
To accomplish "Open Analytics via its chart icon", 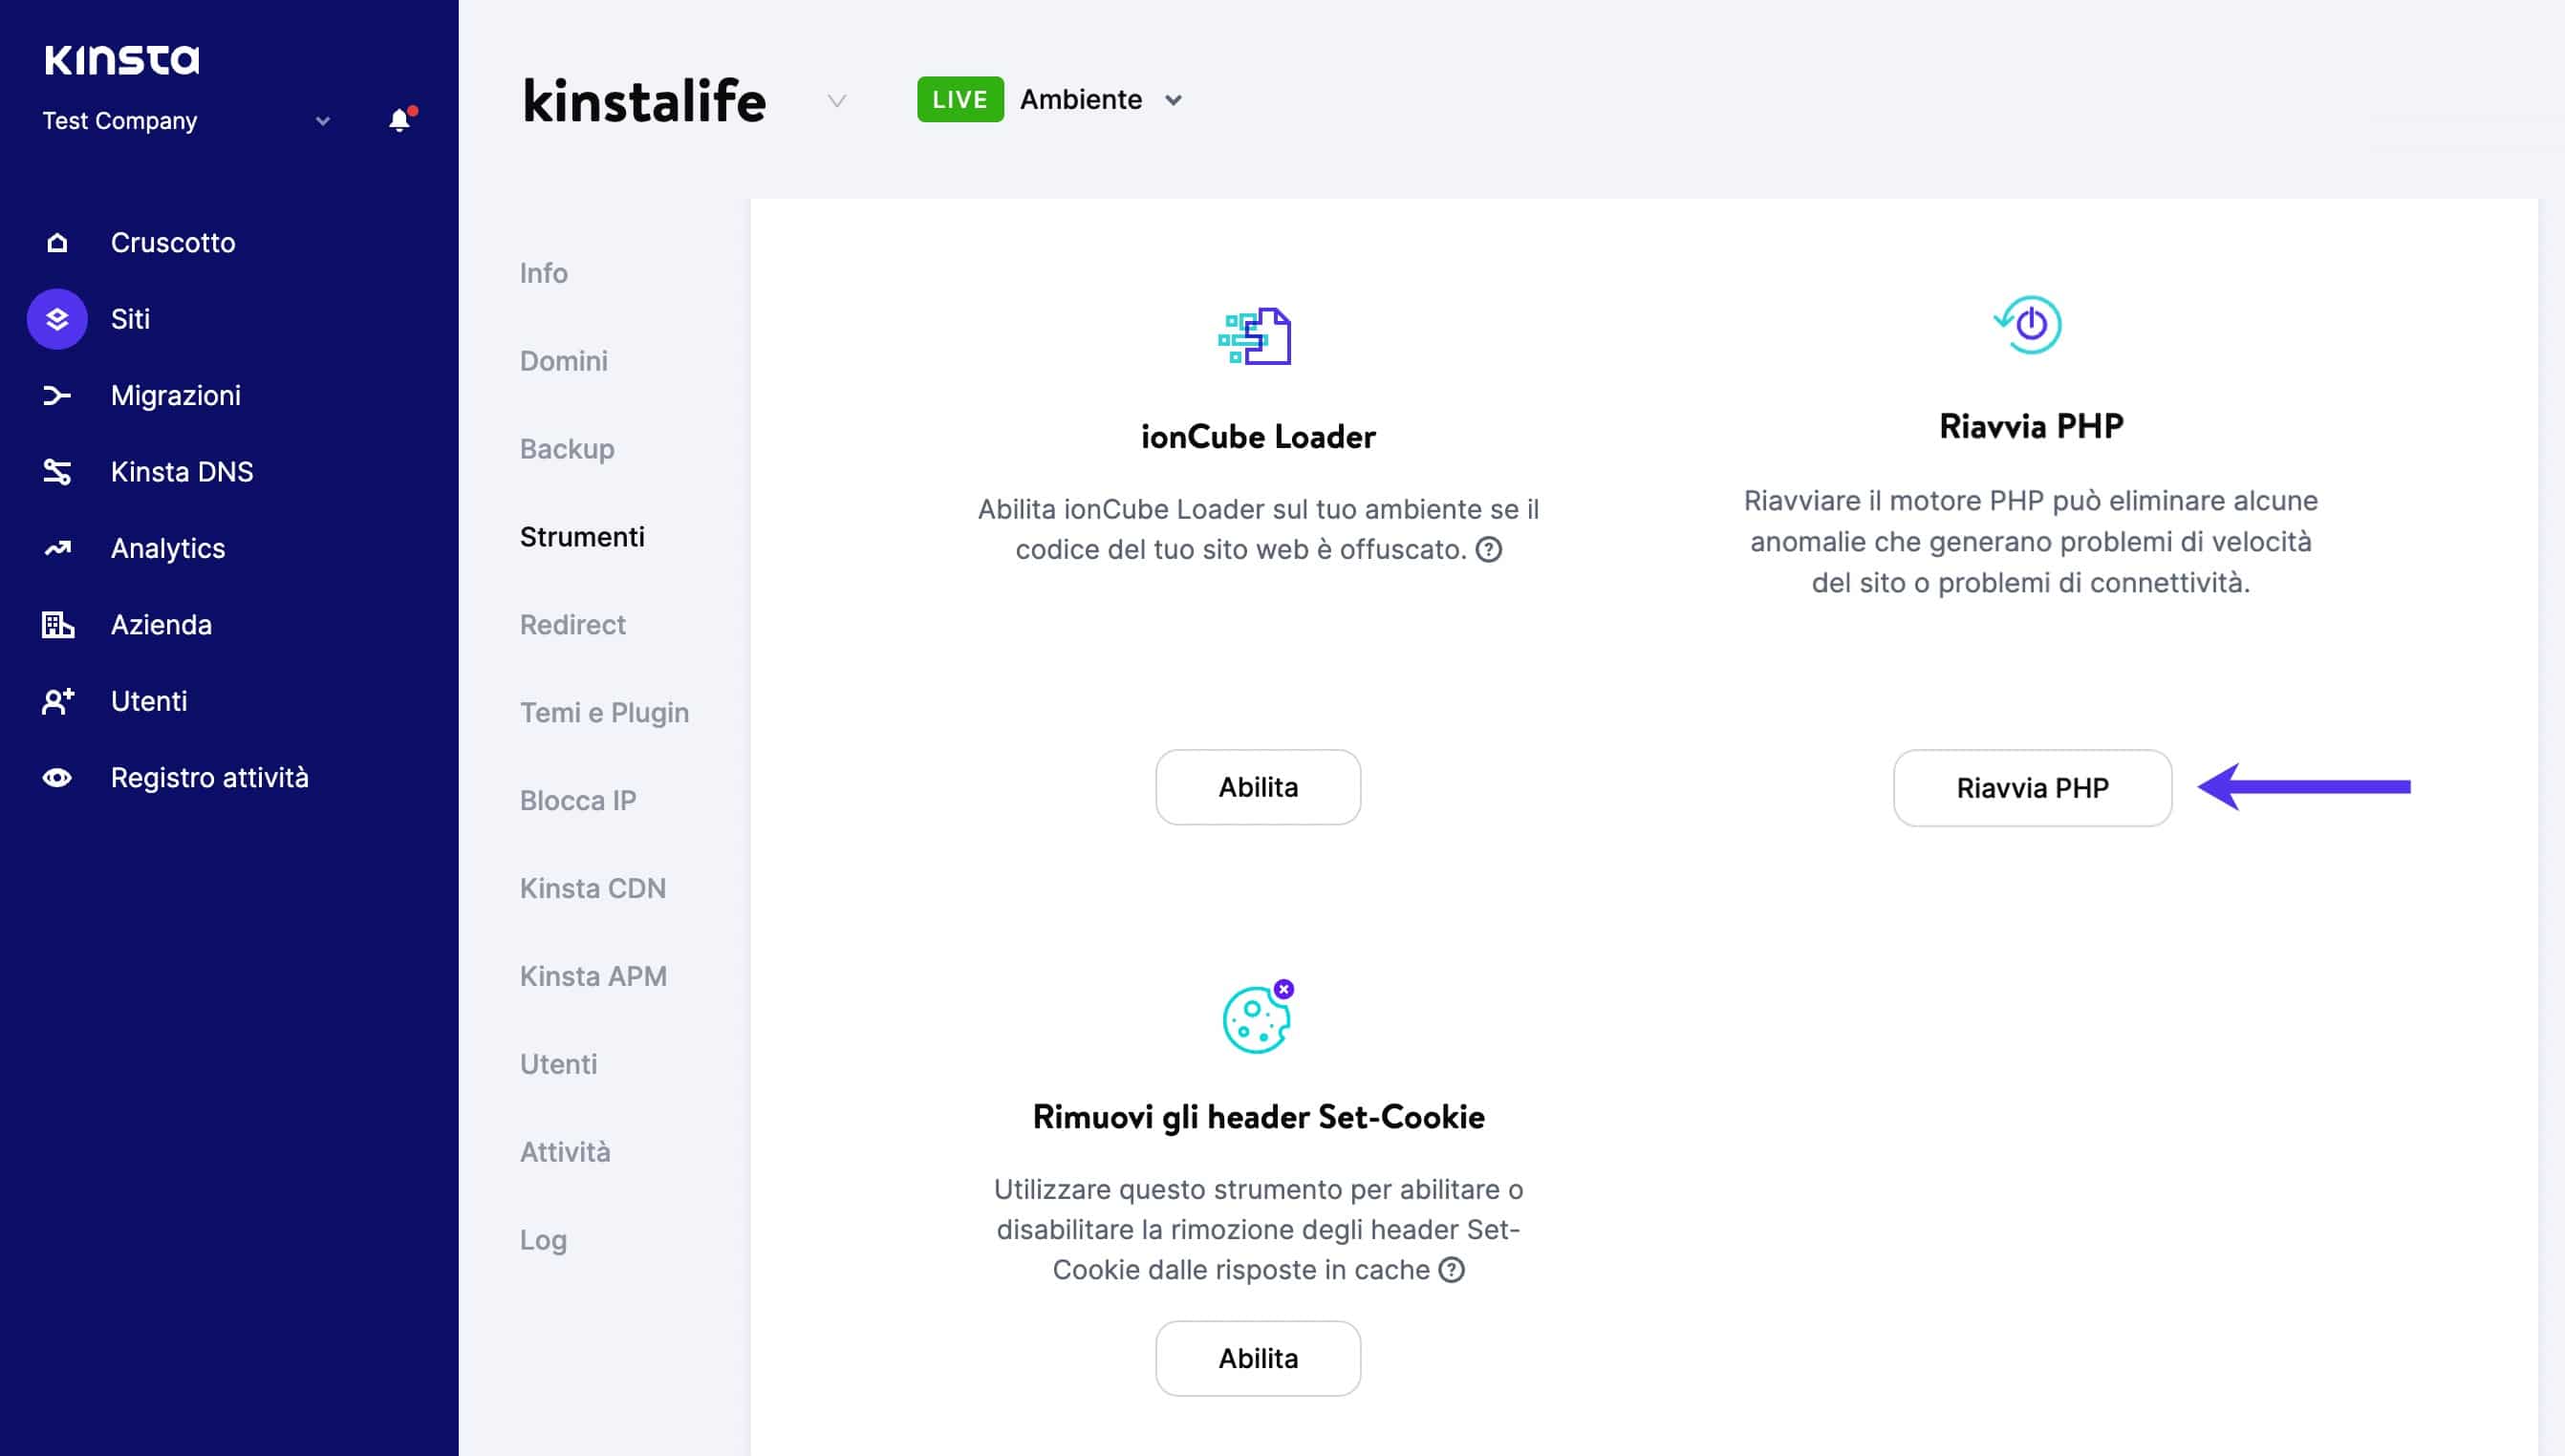I will coord(57,548).
